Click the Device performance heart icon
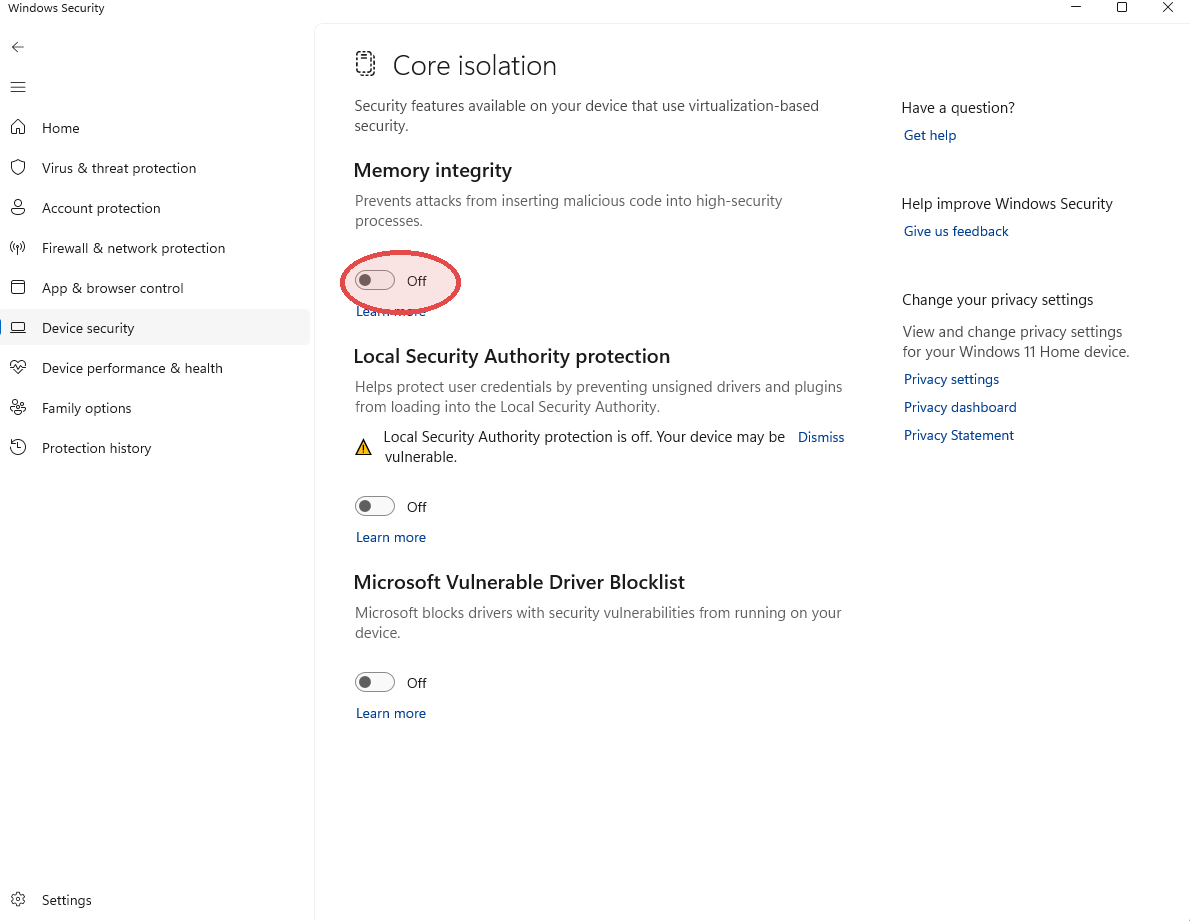 18,367
